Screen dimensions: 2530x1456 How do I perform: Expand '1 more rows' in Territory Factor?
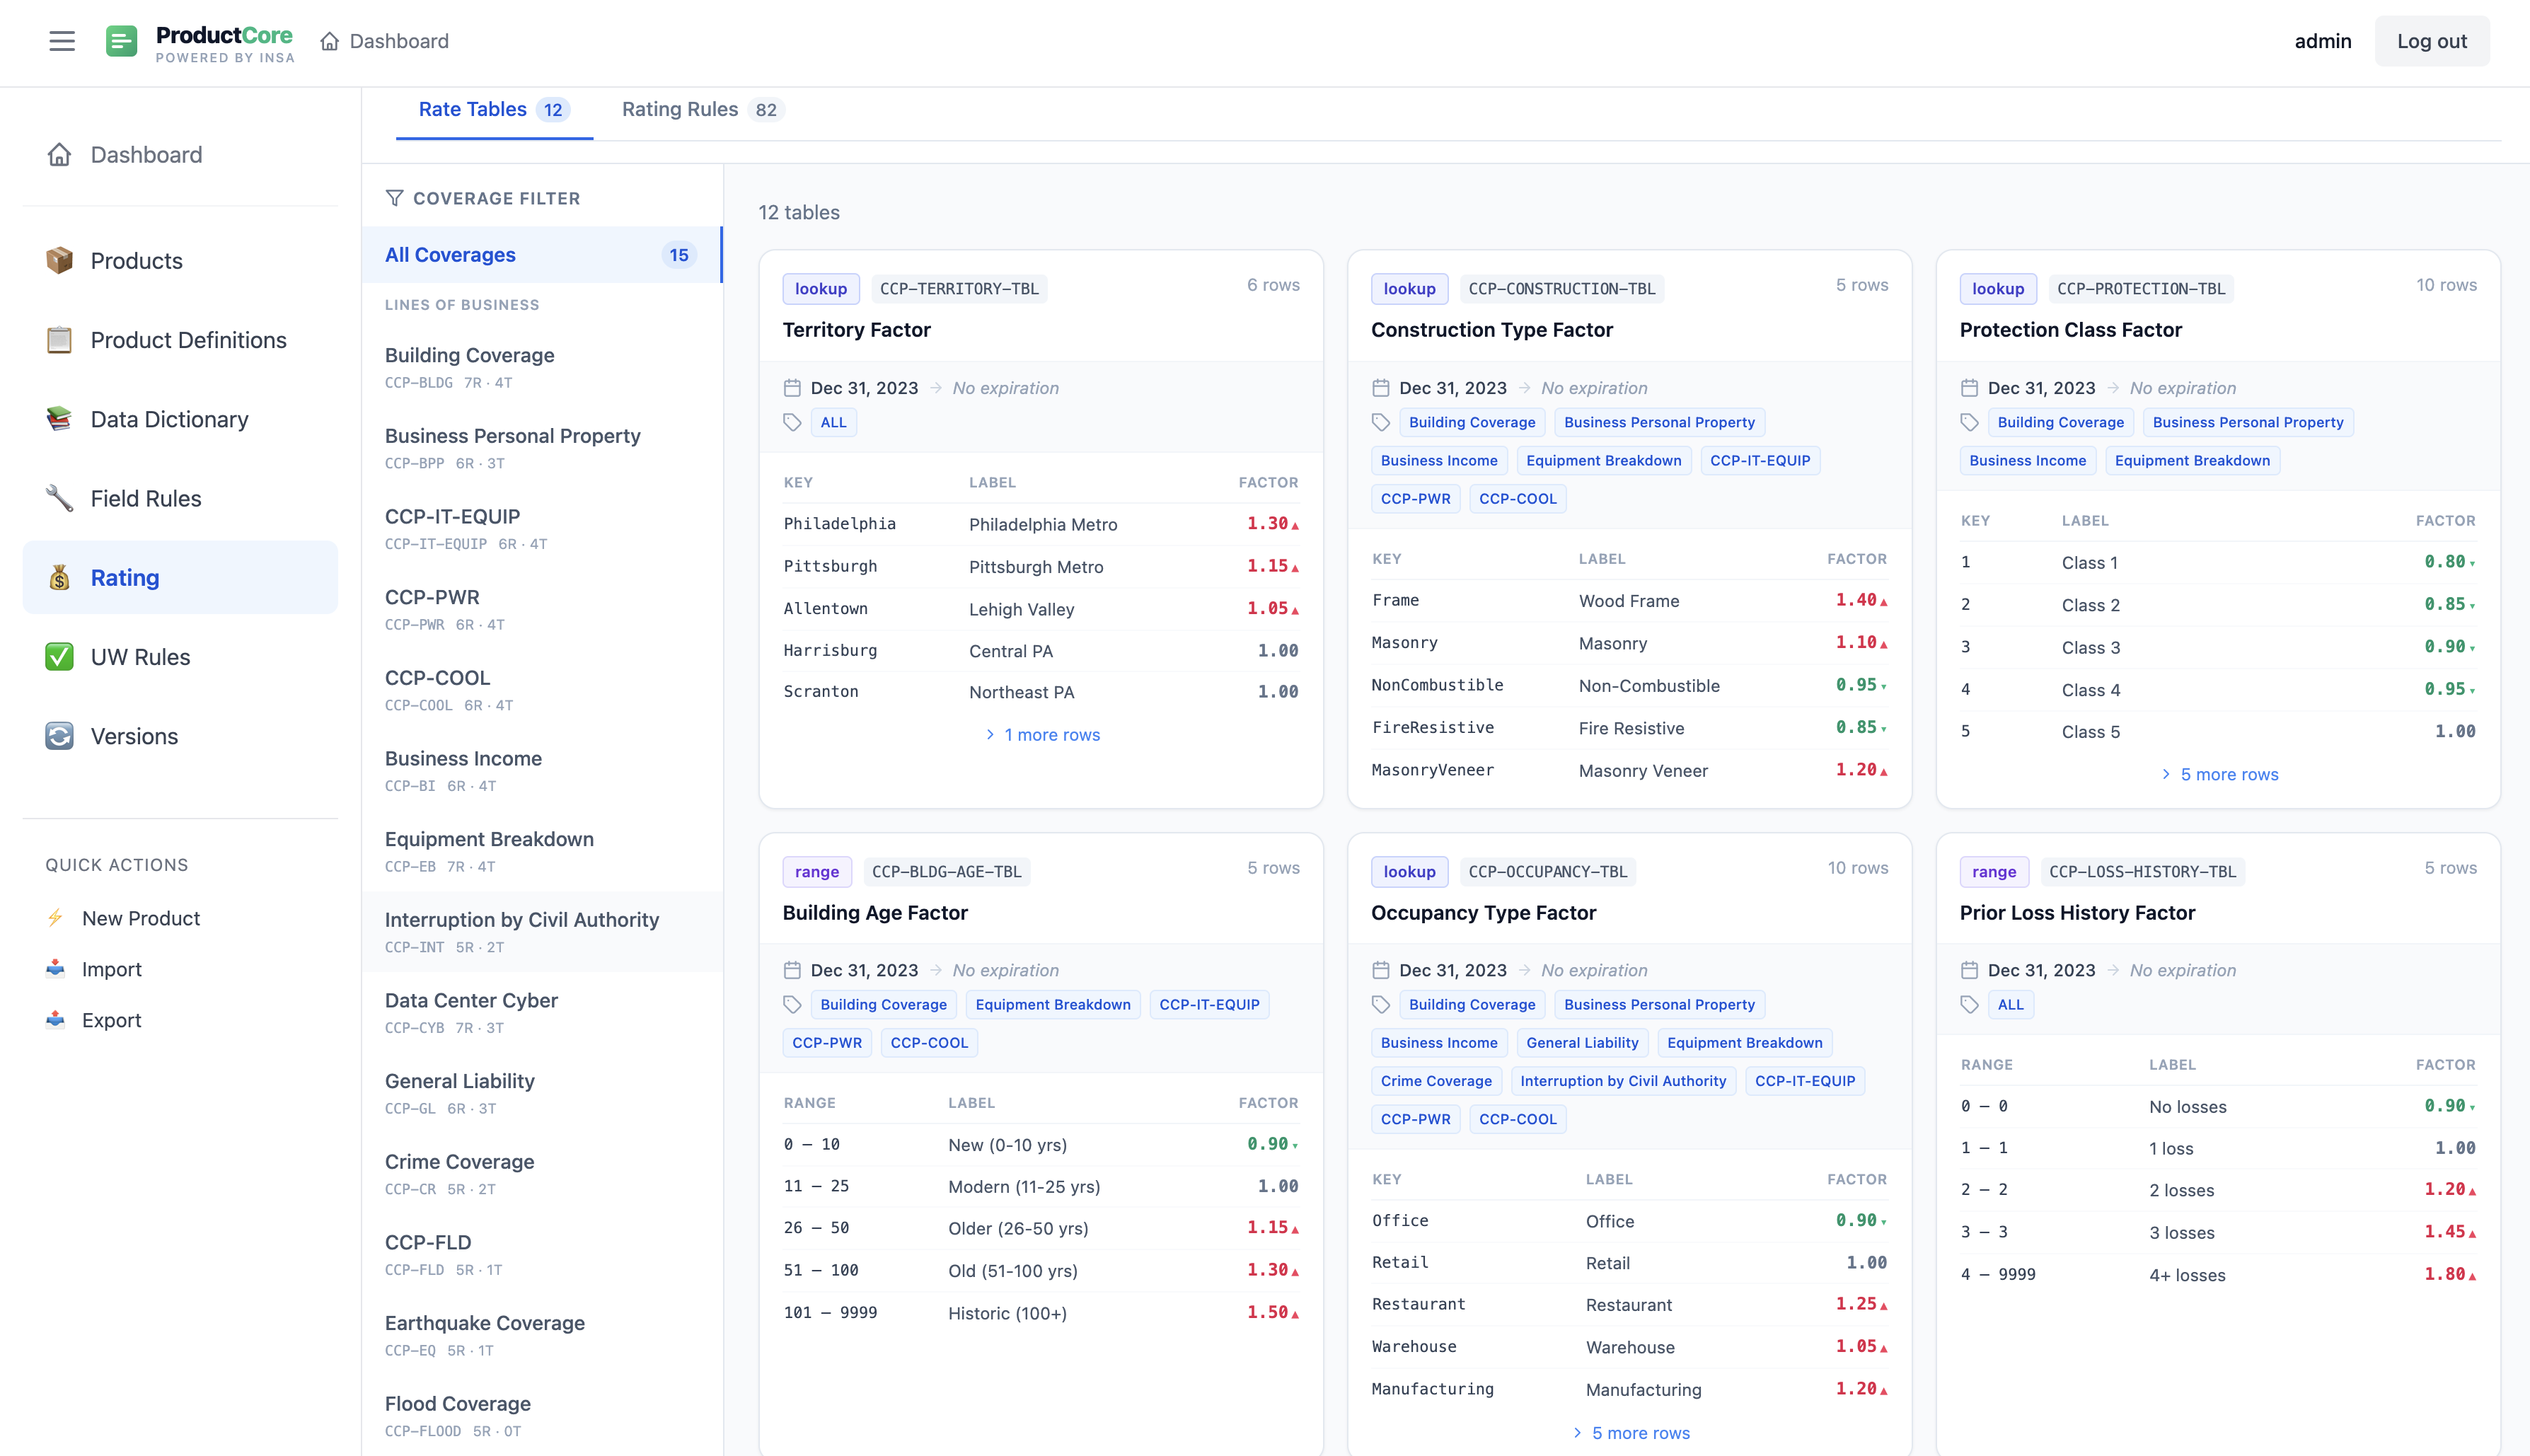(1041, 735)
